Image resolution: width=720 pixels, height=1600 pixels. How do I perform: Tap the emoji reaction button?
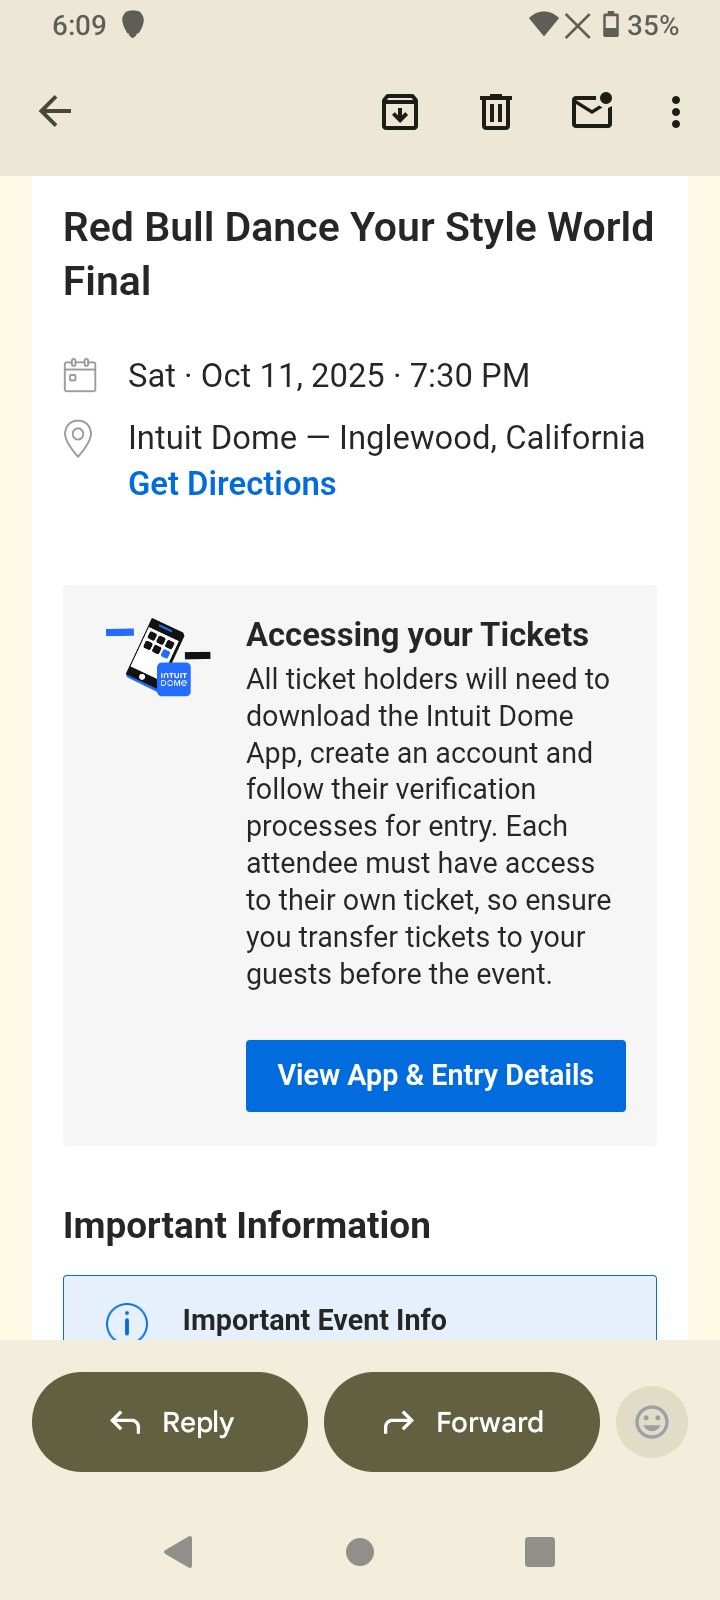click(x=652, y=1421)
